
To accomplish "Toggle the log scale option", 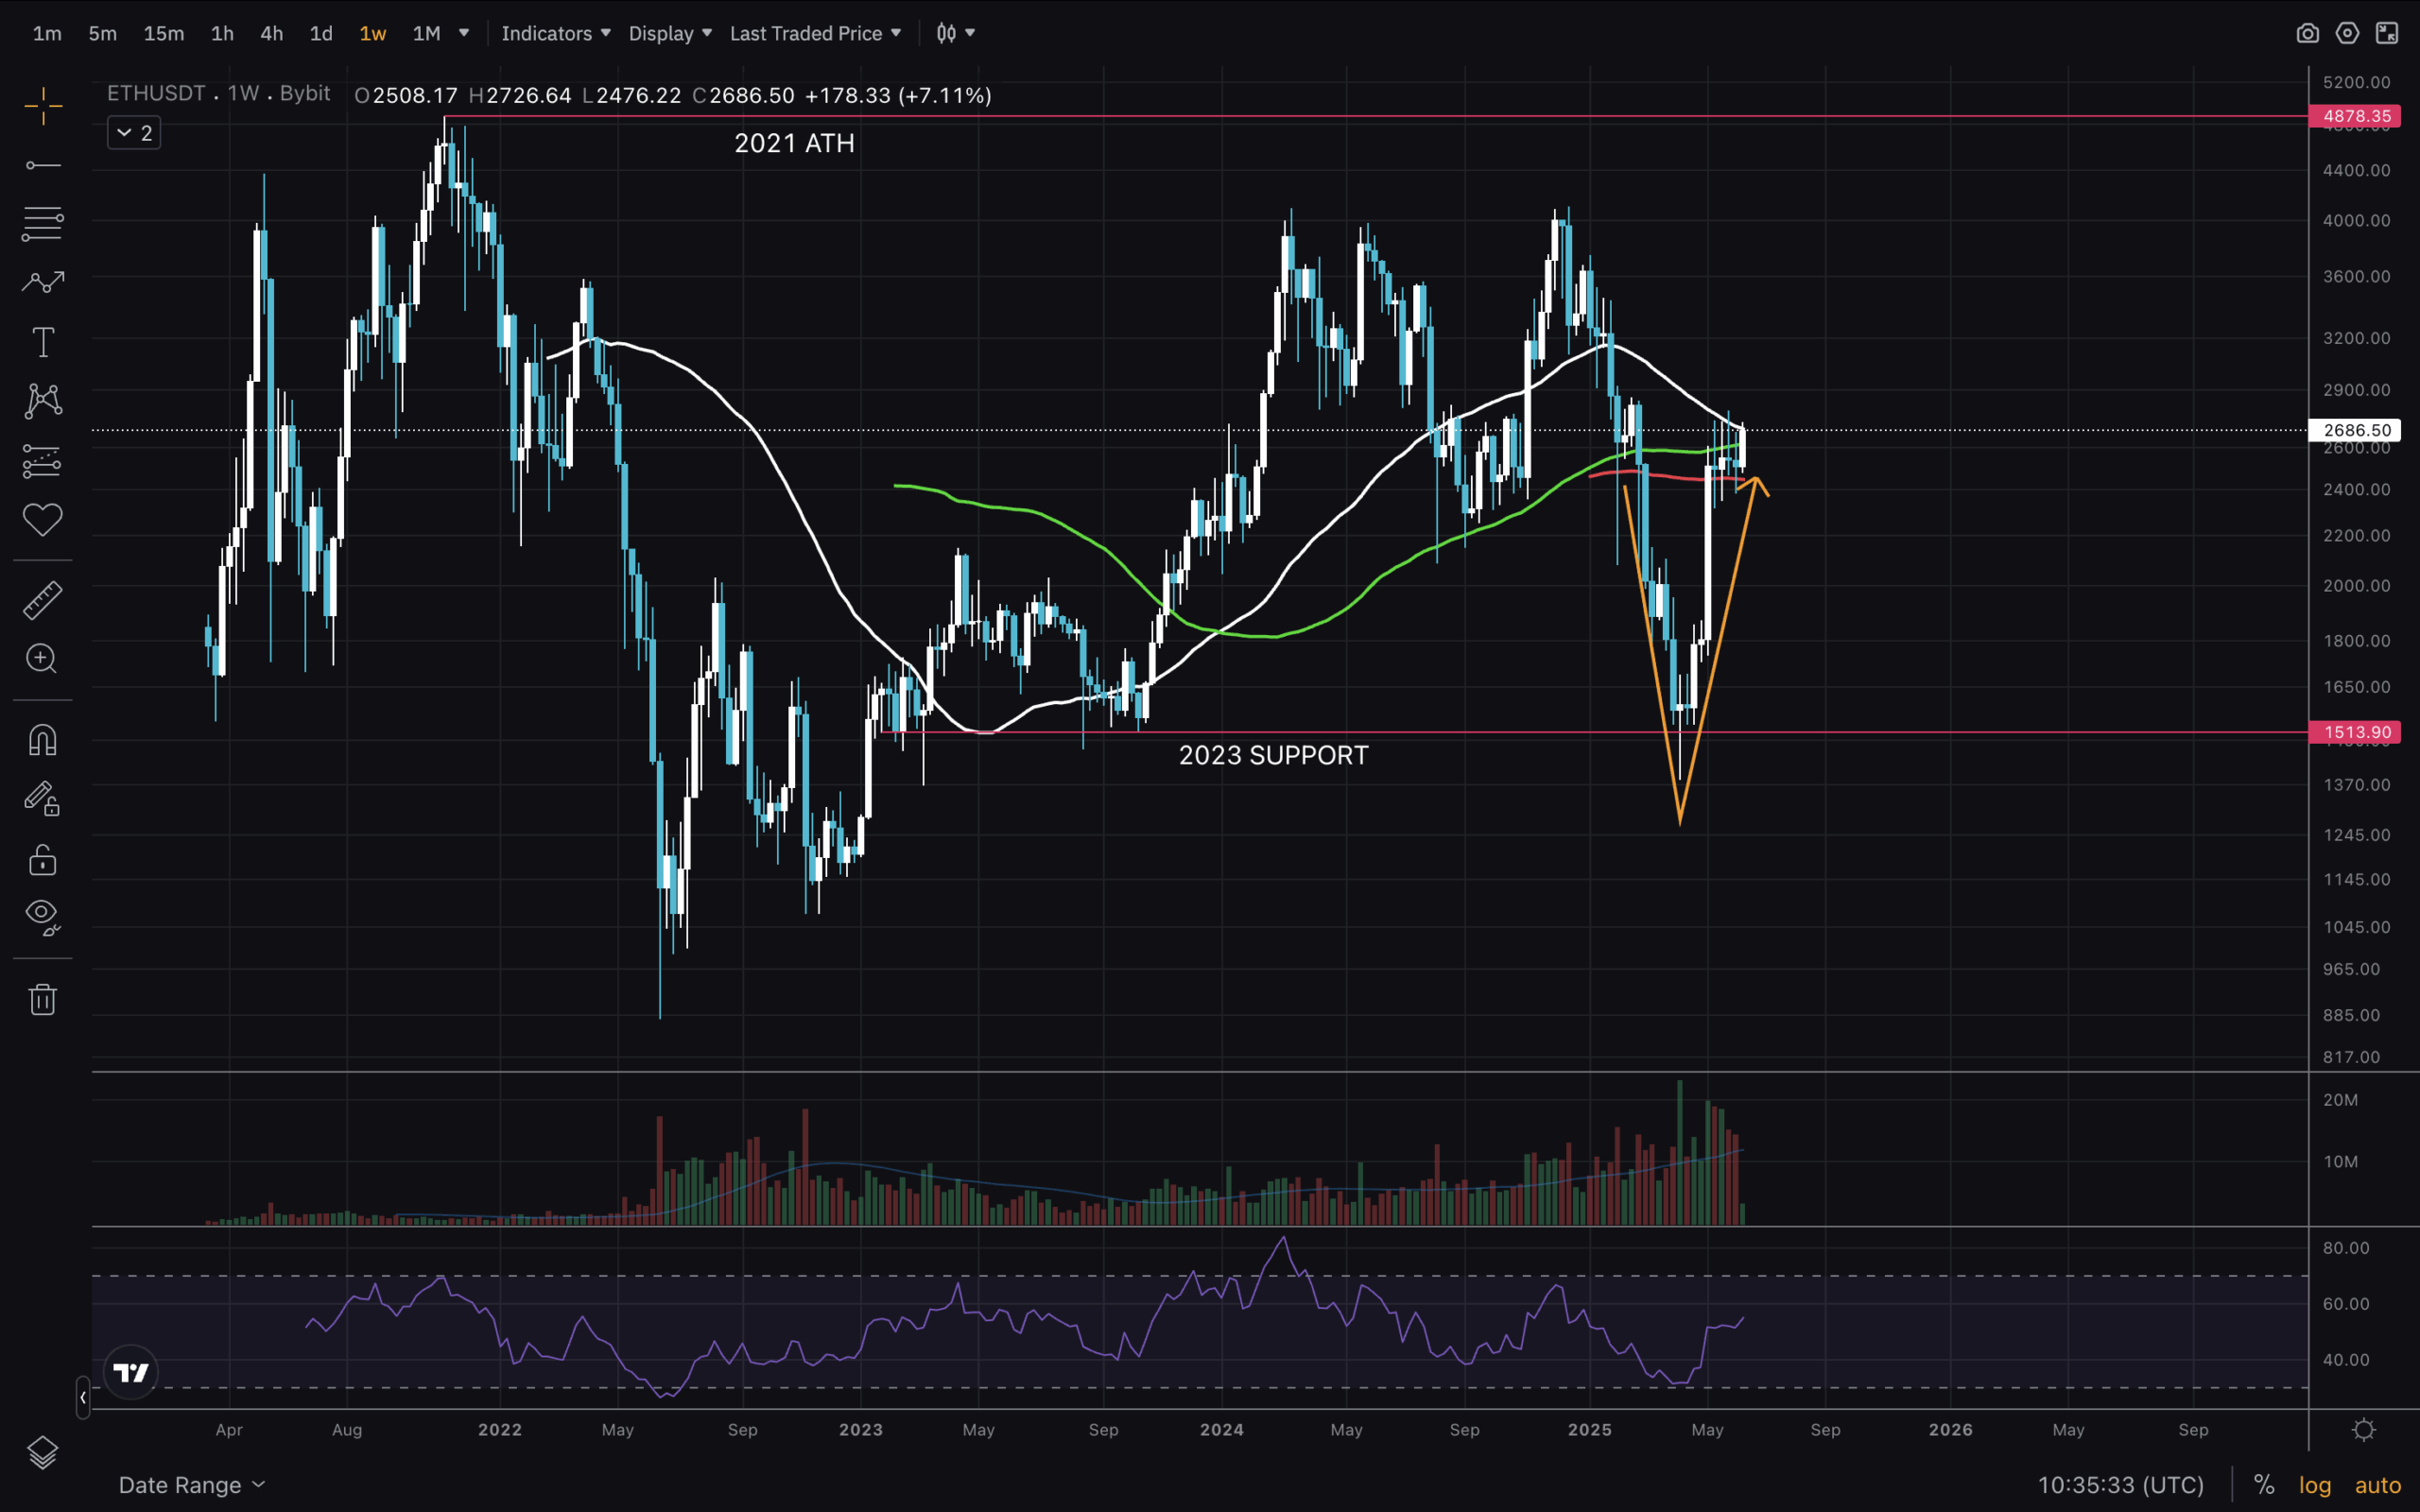I will (2314, 1485).
